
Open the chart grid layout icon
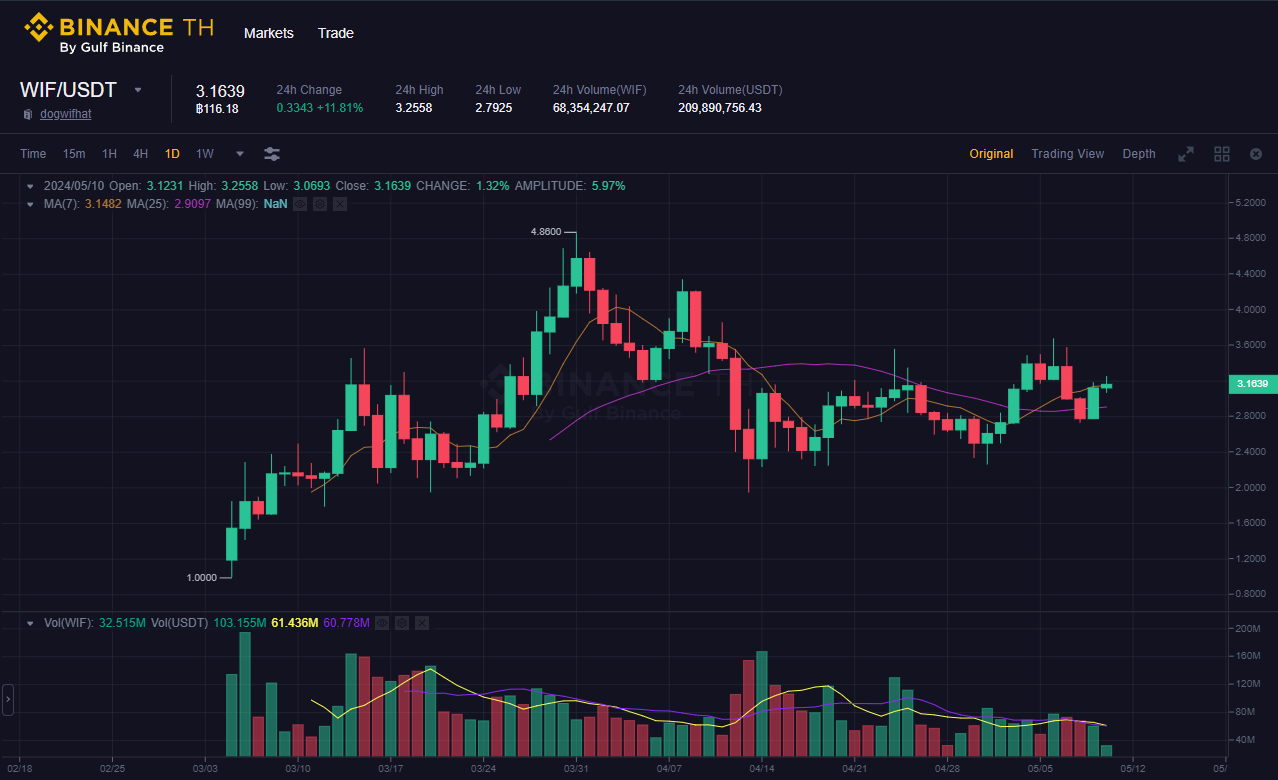[1221, 154]
